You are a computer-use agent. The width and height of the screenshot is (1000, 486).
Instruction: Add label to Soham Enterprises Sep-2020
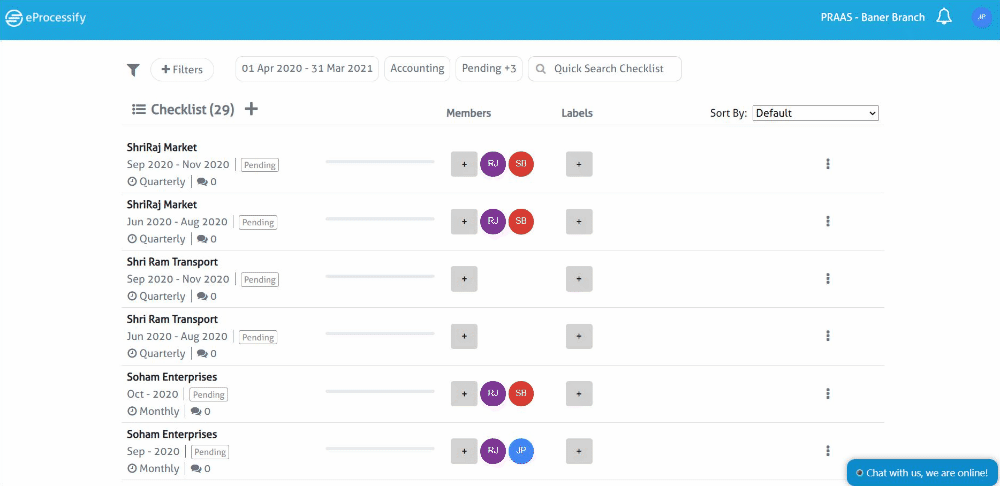pos(579,451)
